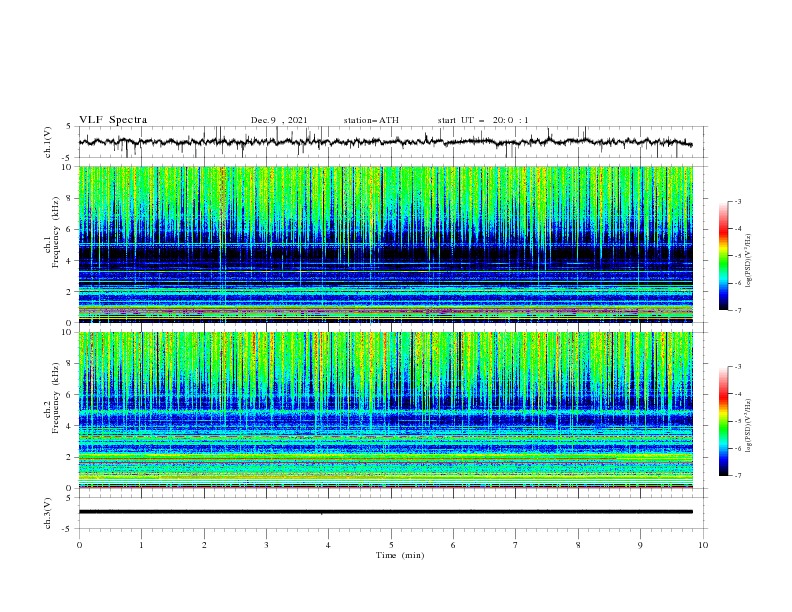
Task: Click the '10' tick on time axis
Action: 703,545
